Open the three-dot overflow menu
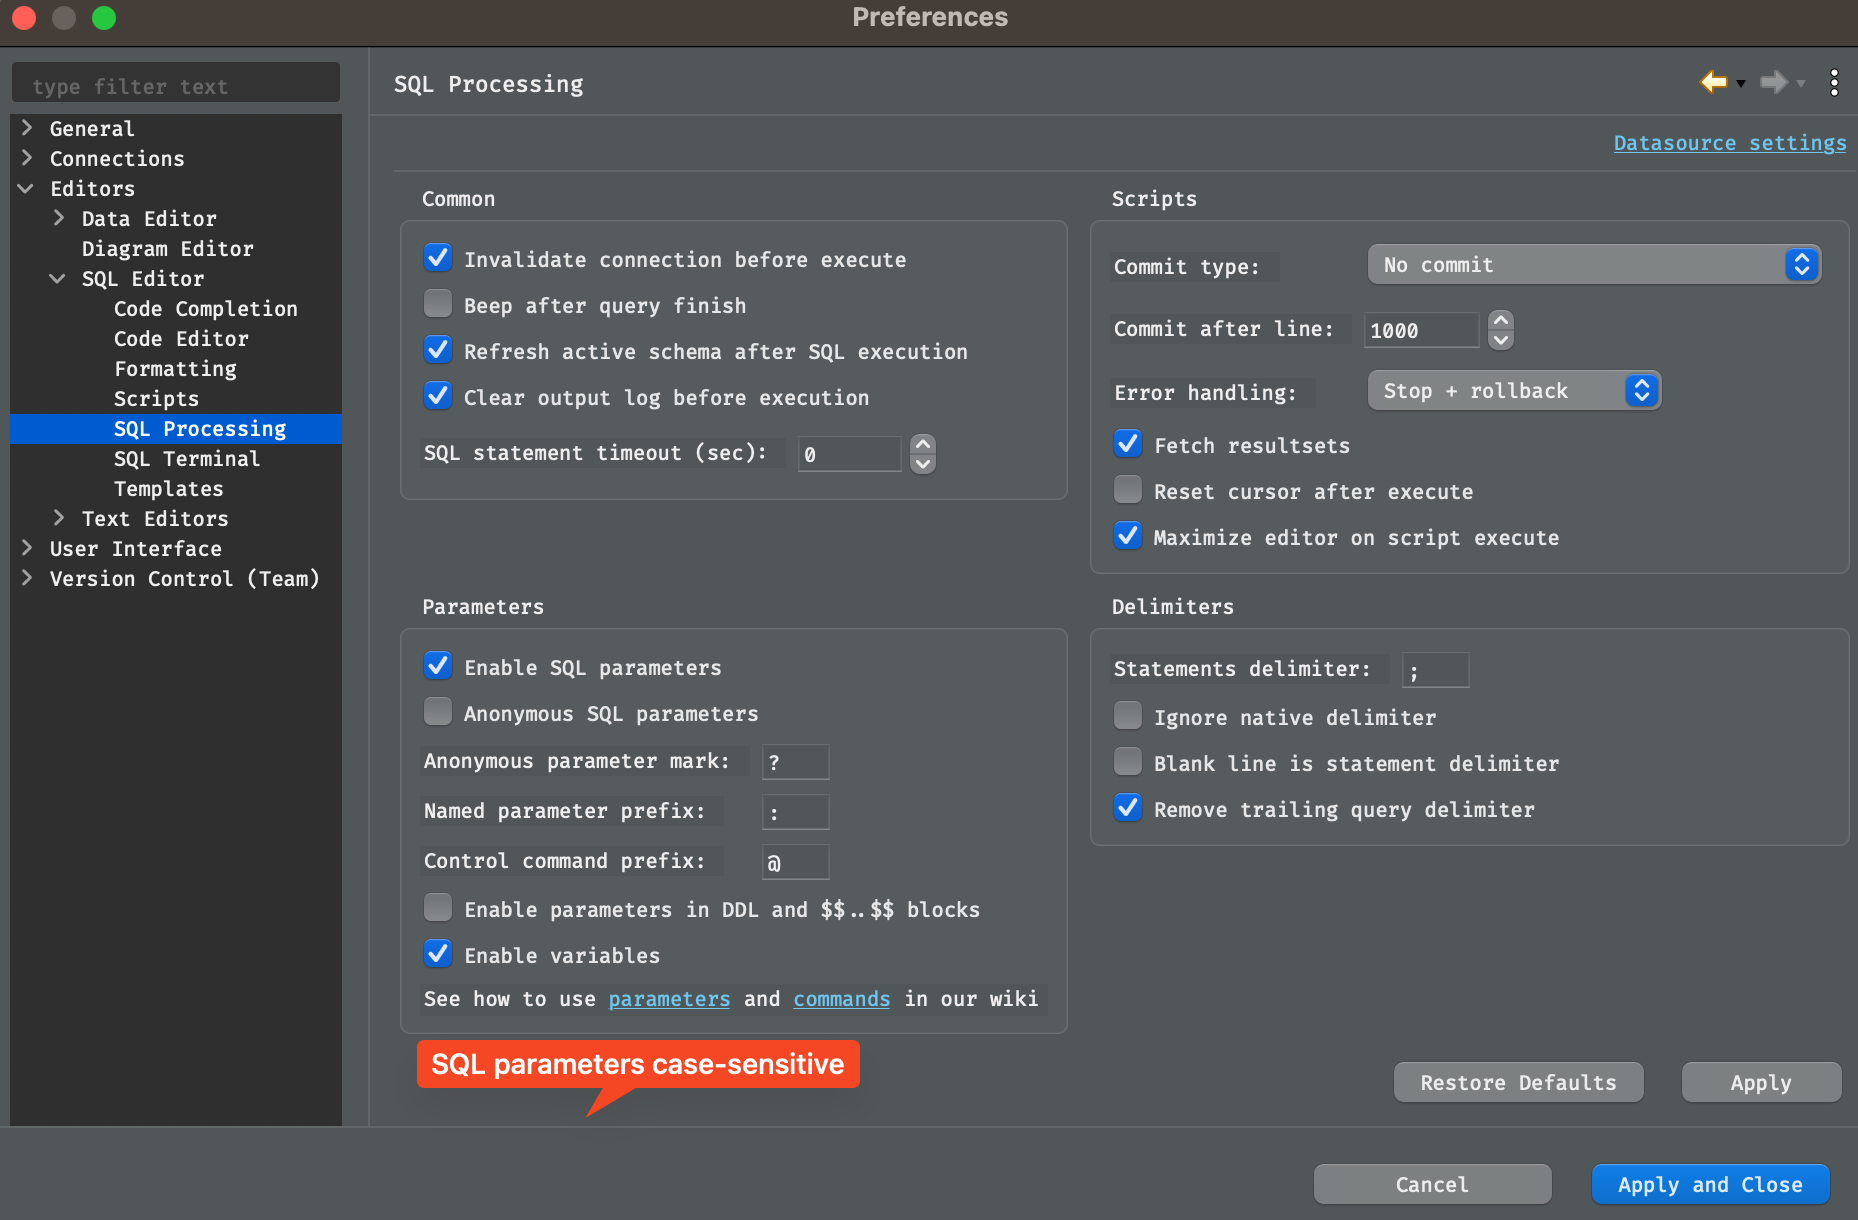This screenshot has height=1220, width=1858. coord(1834,82)
